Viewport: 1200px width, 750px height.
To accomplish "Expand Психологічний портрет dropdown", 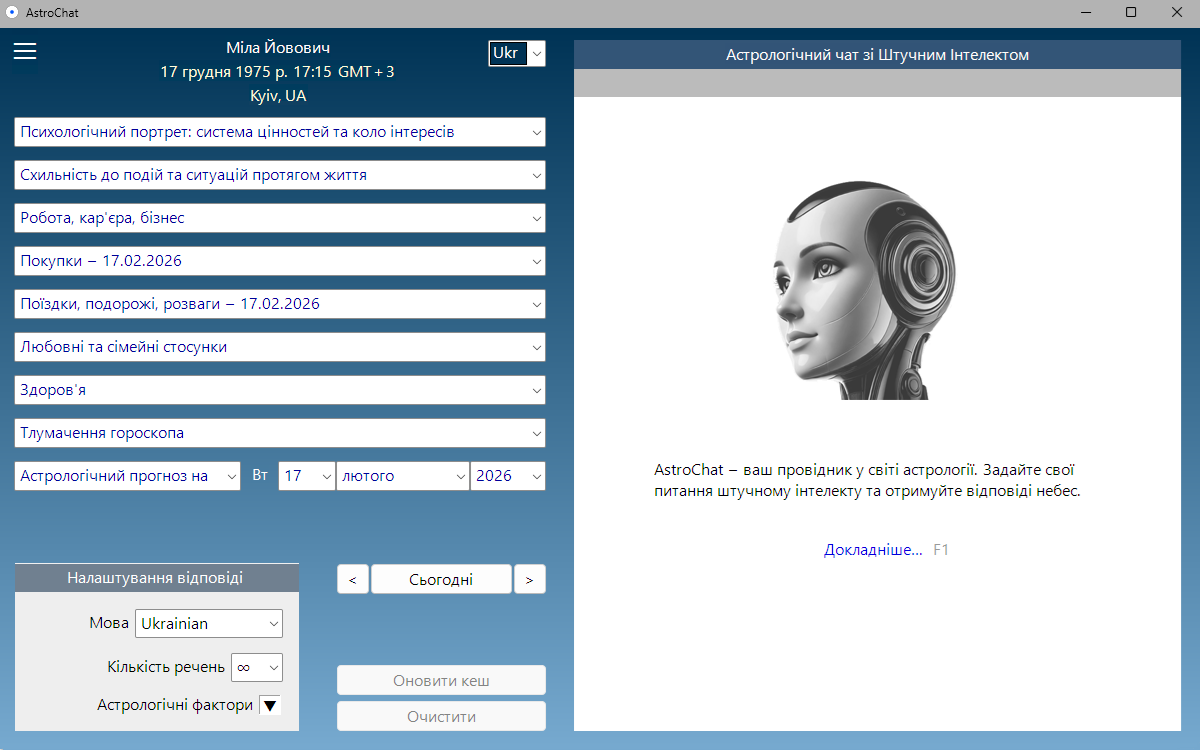I will point(280,132).
